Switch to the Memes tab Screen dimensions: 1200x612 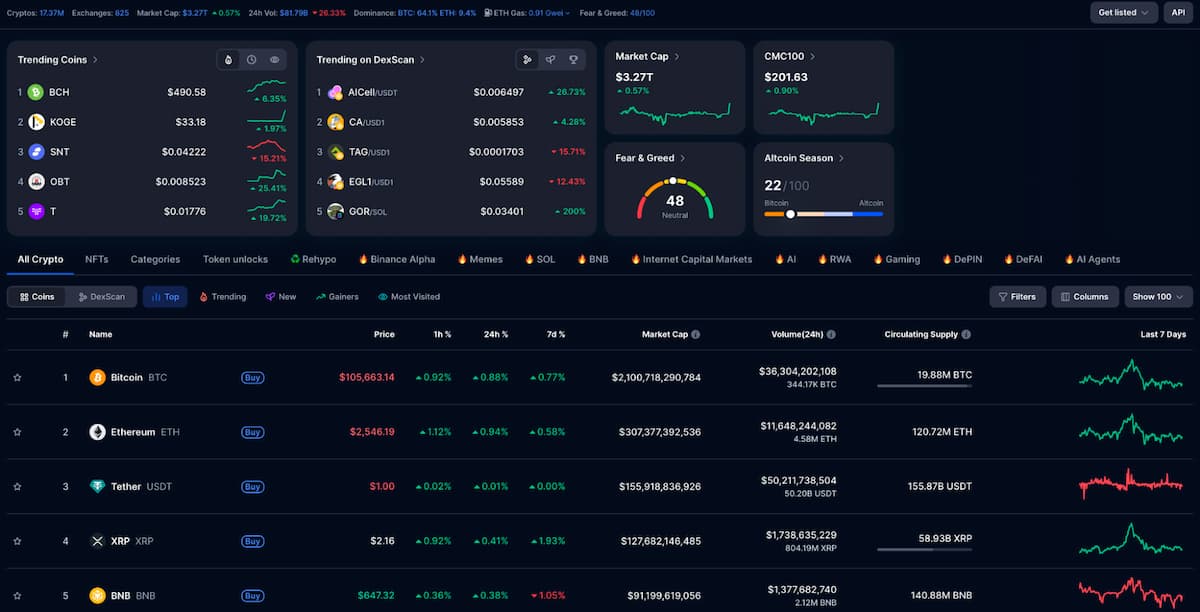(x=480, y=259)
